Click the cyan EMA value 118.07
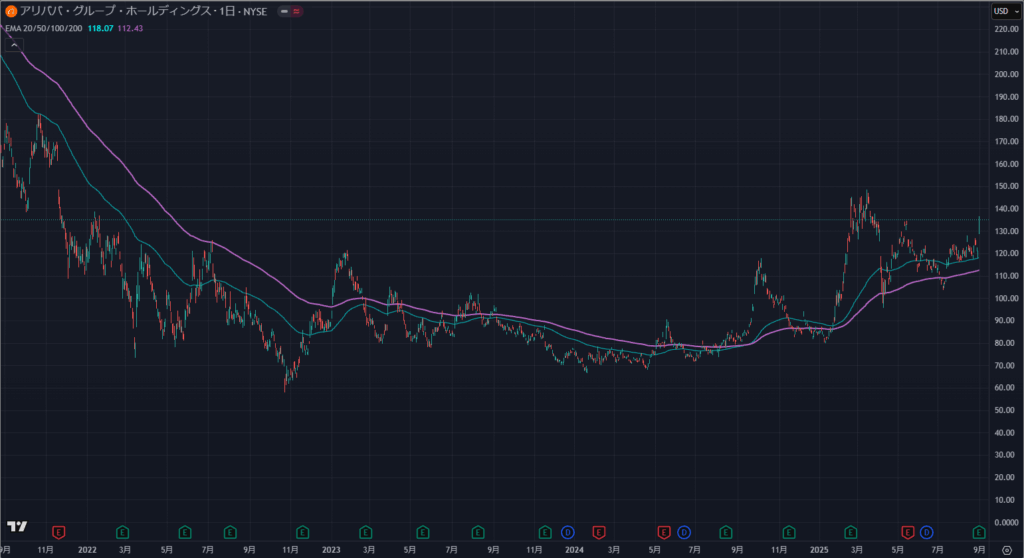 (x=101, y=29)
